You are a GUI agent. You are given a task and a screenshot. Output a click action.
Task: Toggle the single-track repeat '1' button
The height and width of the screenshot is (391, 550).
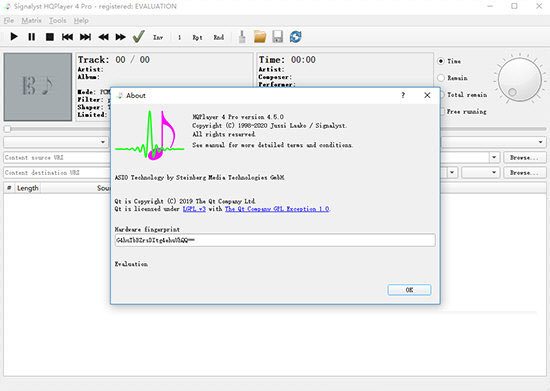click(x=179, y=37)
